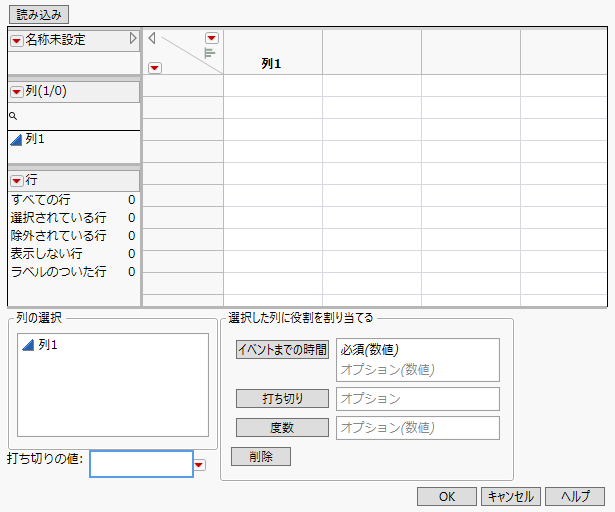Viewport: 615px width, 512px height.
Task: Click the 読み込み button
Action: pos(39,15)
